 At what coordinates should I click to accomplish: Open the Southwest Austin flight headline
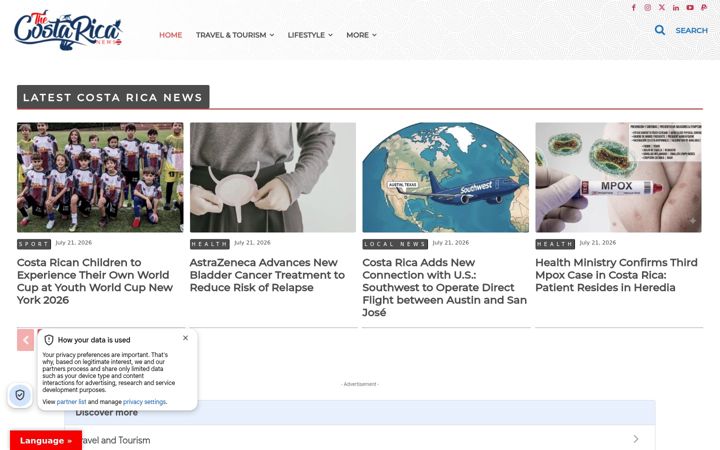(444, 287)
